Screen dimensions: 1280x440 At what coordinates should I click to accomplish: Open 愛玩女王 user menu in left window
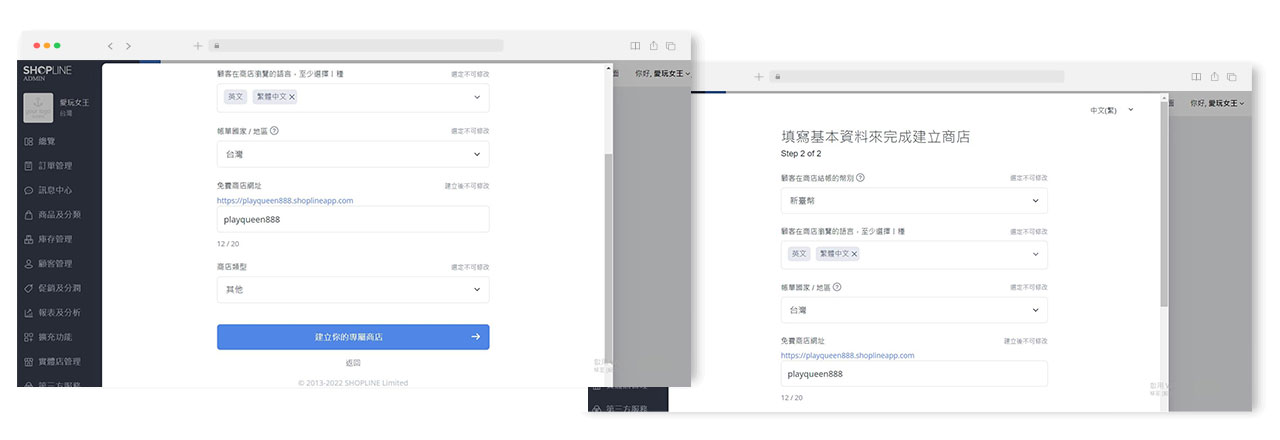point(663,74)
